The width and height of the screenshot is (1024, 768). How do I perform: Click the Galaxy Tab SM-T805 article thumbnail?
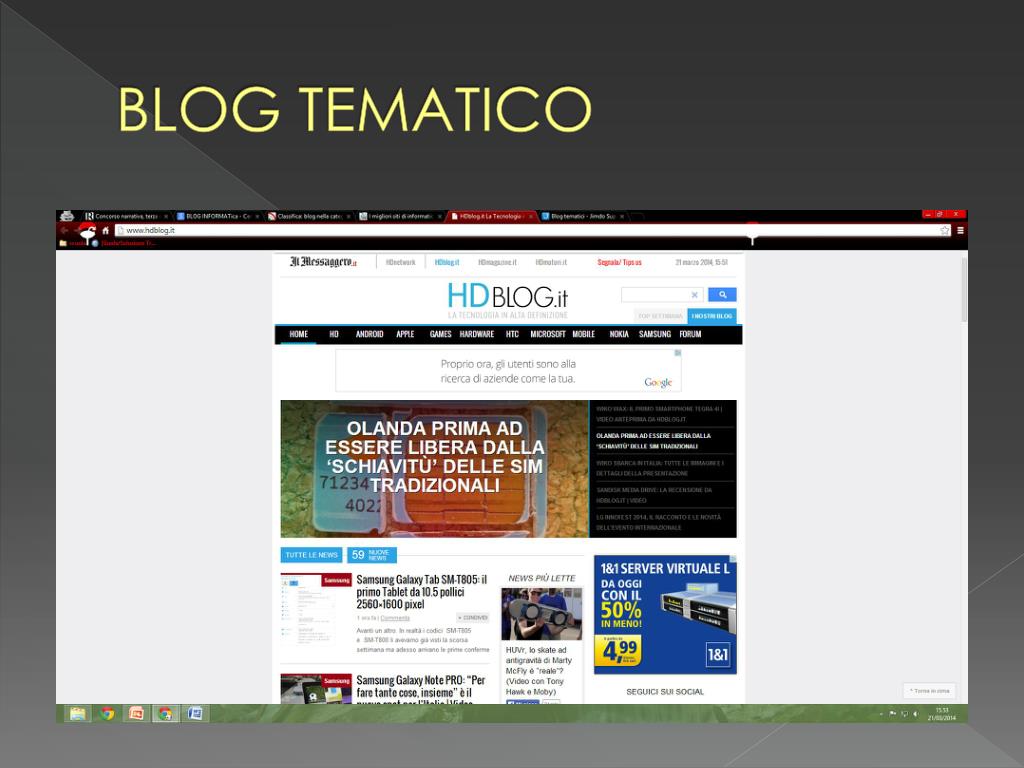coord(316,609)
